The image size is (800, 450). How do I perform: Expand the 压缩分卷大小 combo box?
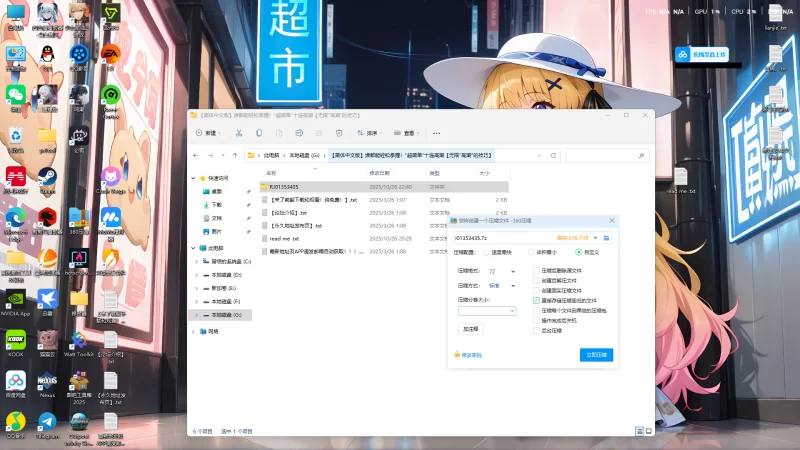click(x=513, y=311)
